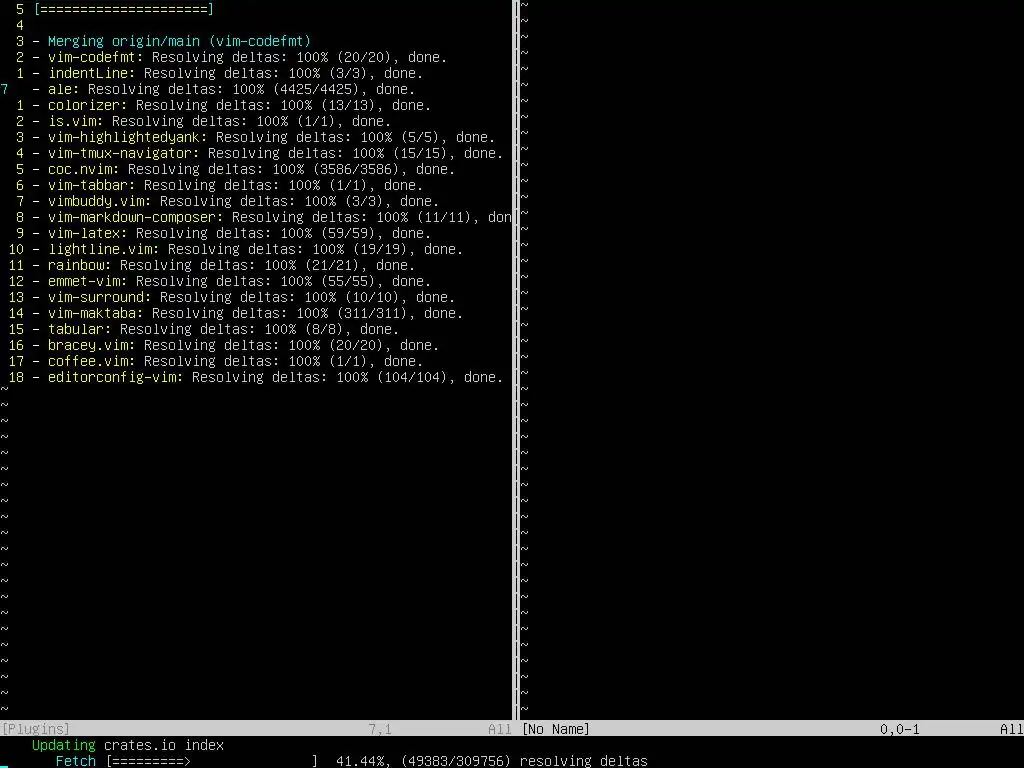Click the vim-markdown-composer plugin line
This screenshot has height=768, width=1024.
pyautogui.click(x=272, y=217)
